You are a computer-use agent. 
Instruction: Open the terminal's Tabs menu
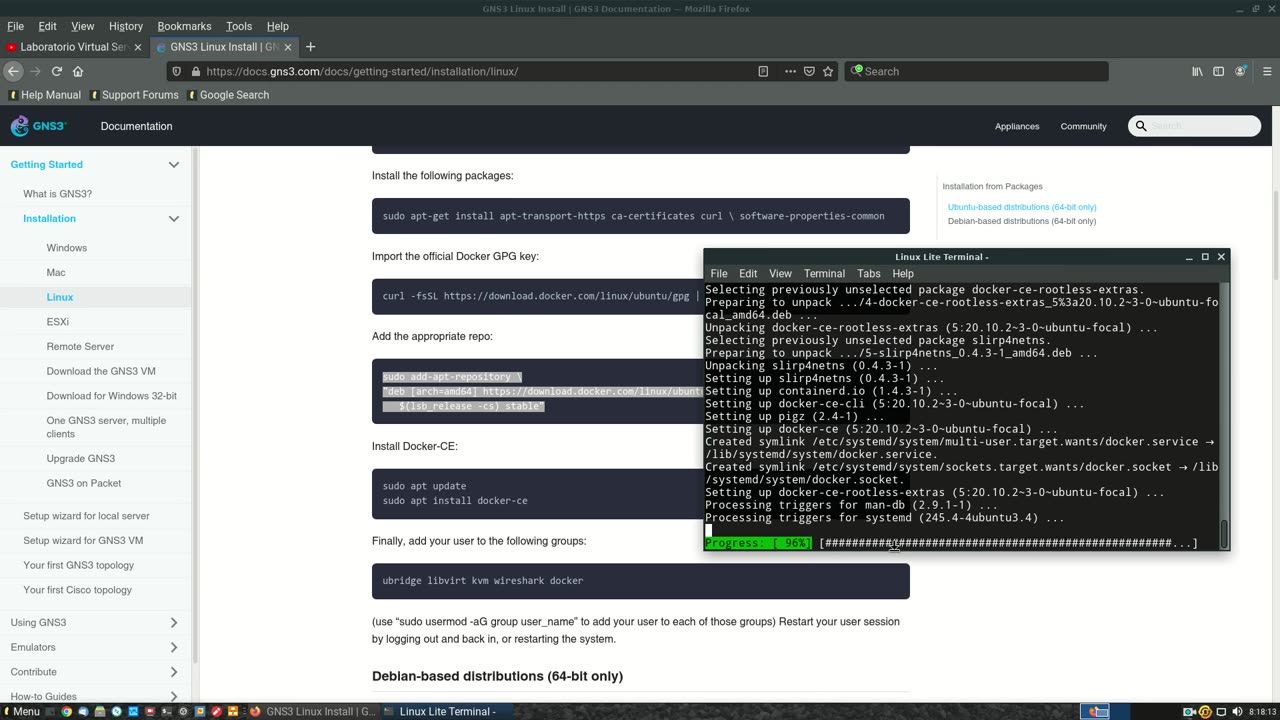coord(869,273)
